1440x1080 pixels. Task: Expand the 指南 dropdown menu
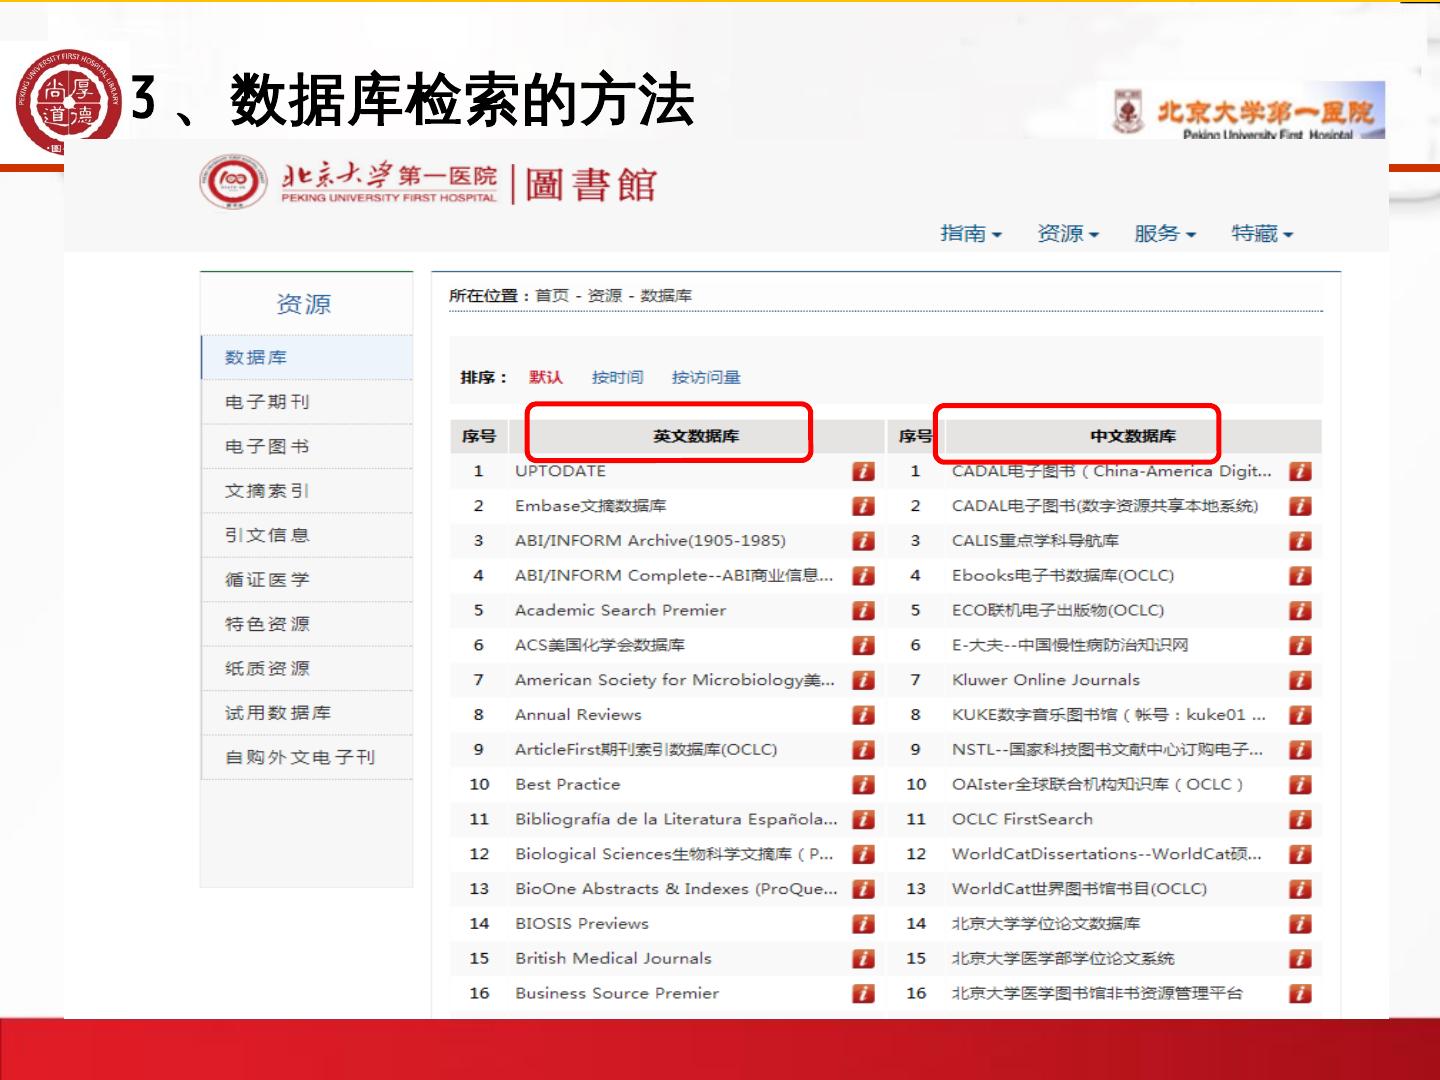970,234
